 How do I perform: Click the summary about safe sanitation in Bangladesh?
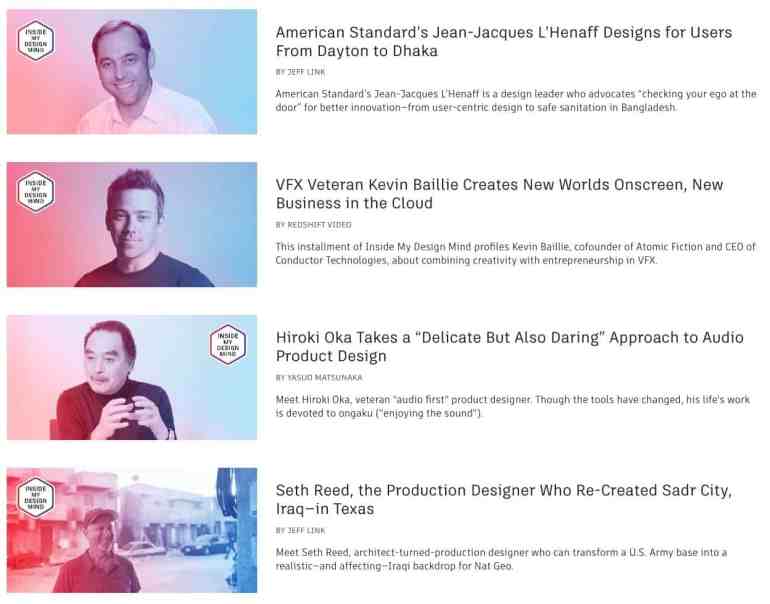[x=516, y=101]
